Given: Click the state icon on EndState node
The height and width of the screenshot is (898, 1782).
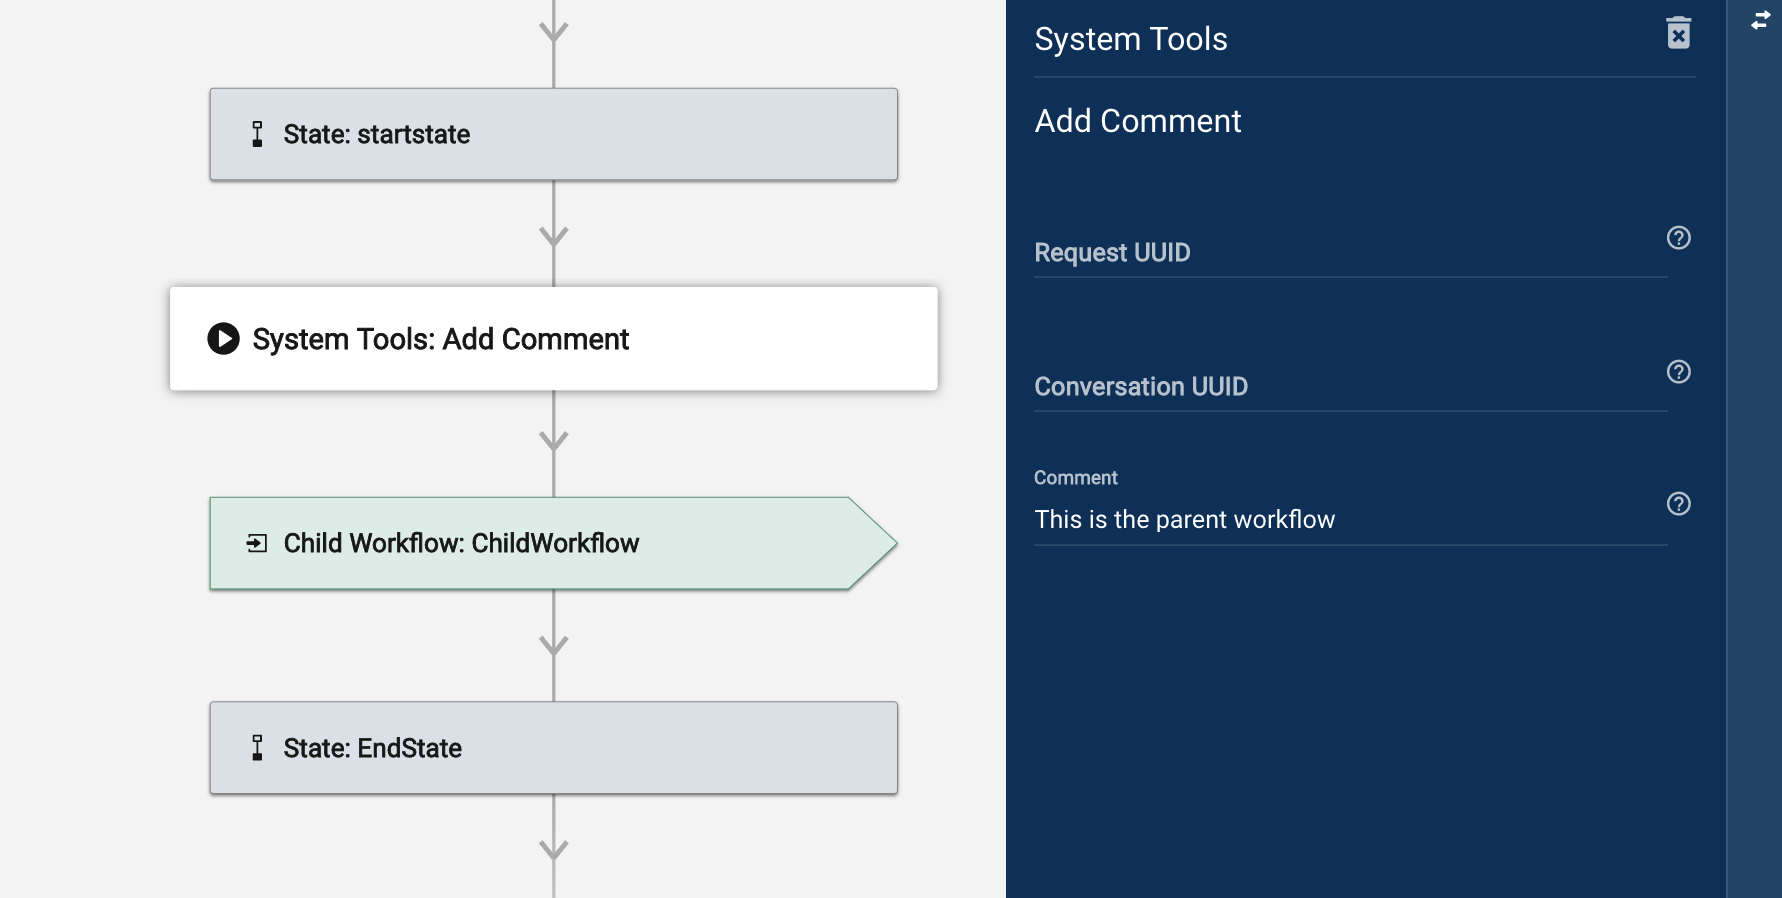Looking at the screenshot, I should point(257,748).
